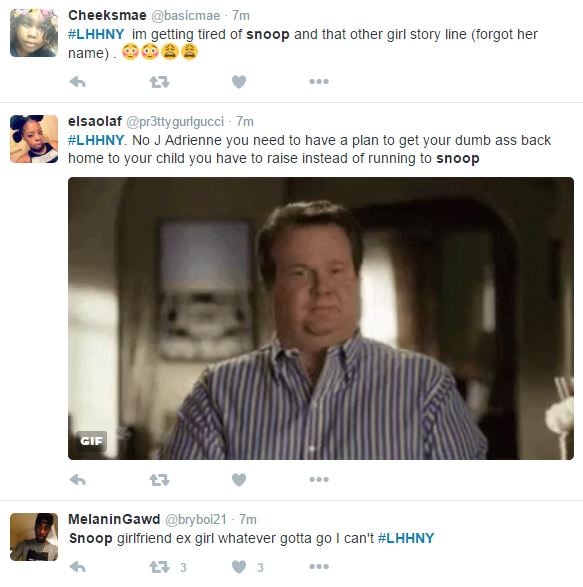Open Cheeksmae's profile avatar

click(34, 33)
